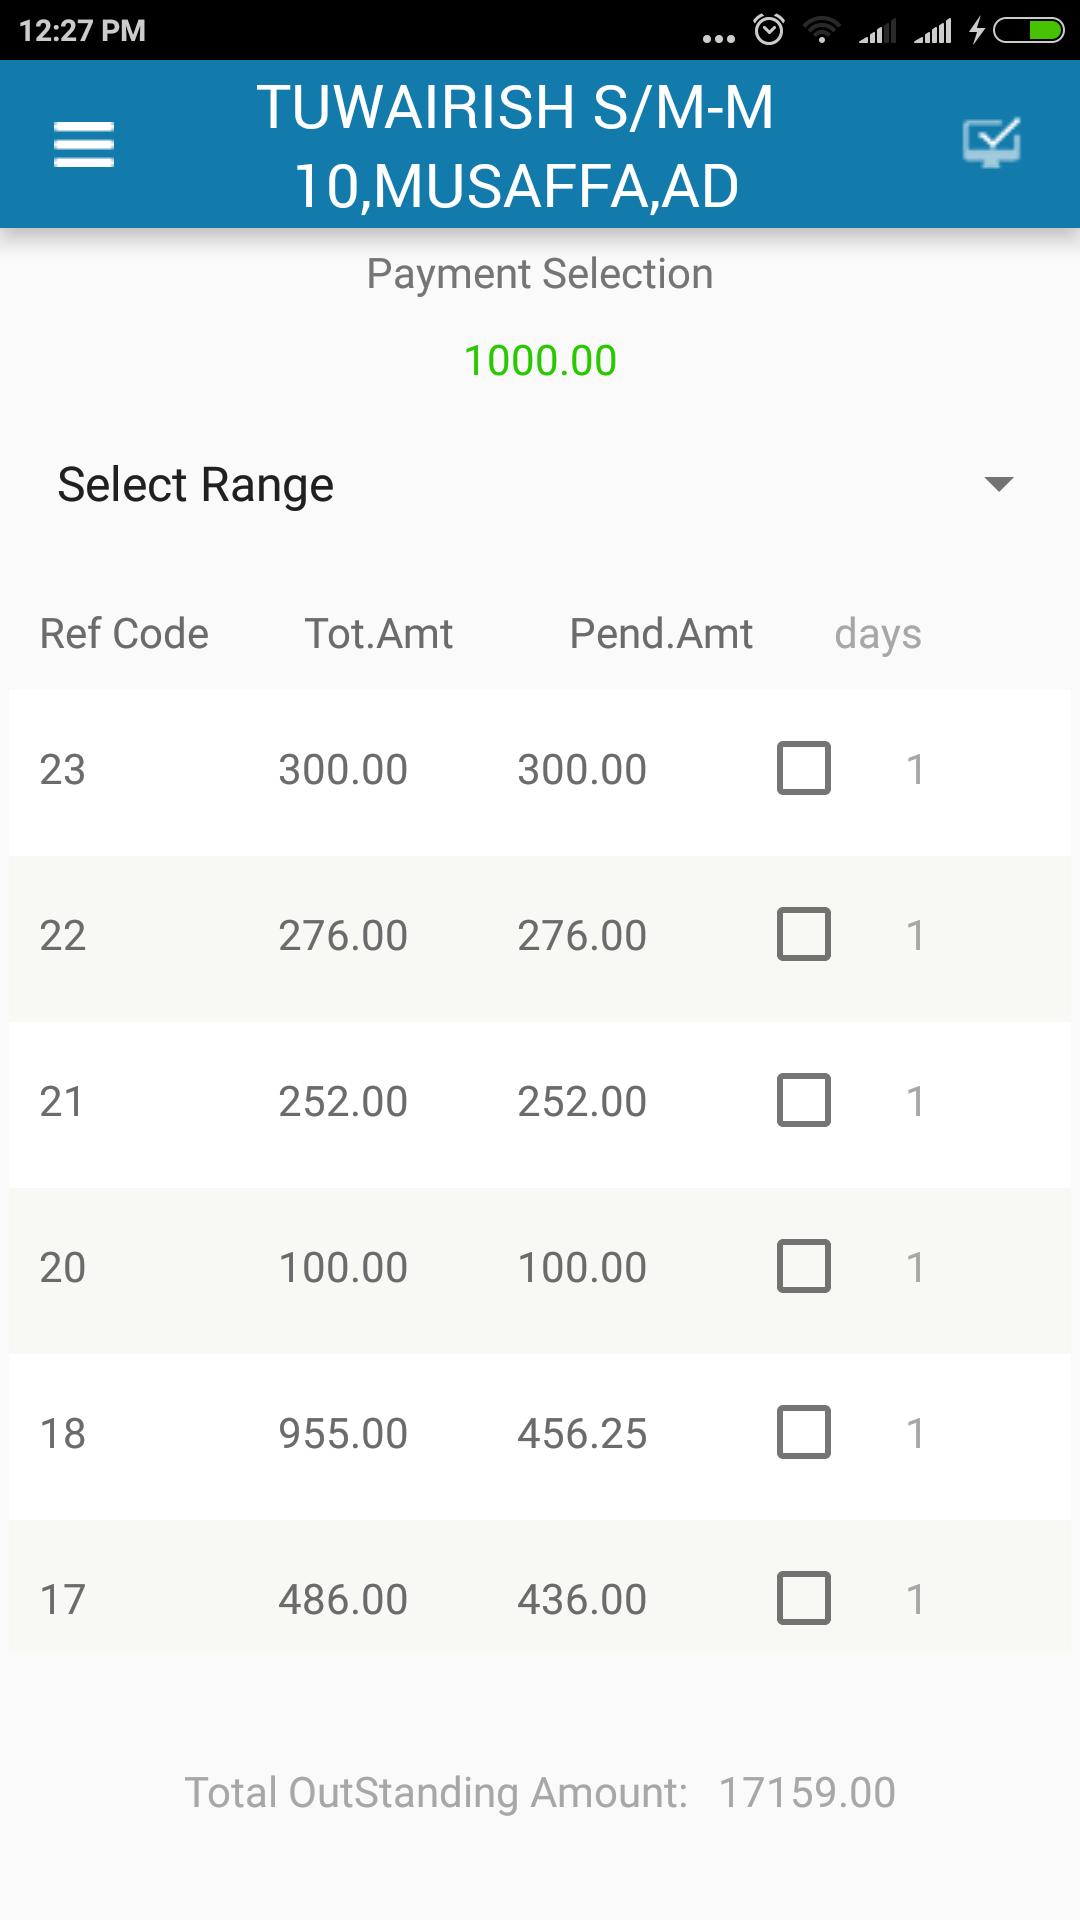The image size is (1080, 1920).
Task: Tap the green 1000.00 payment amount
Action: [540, 361]
